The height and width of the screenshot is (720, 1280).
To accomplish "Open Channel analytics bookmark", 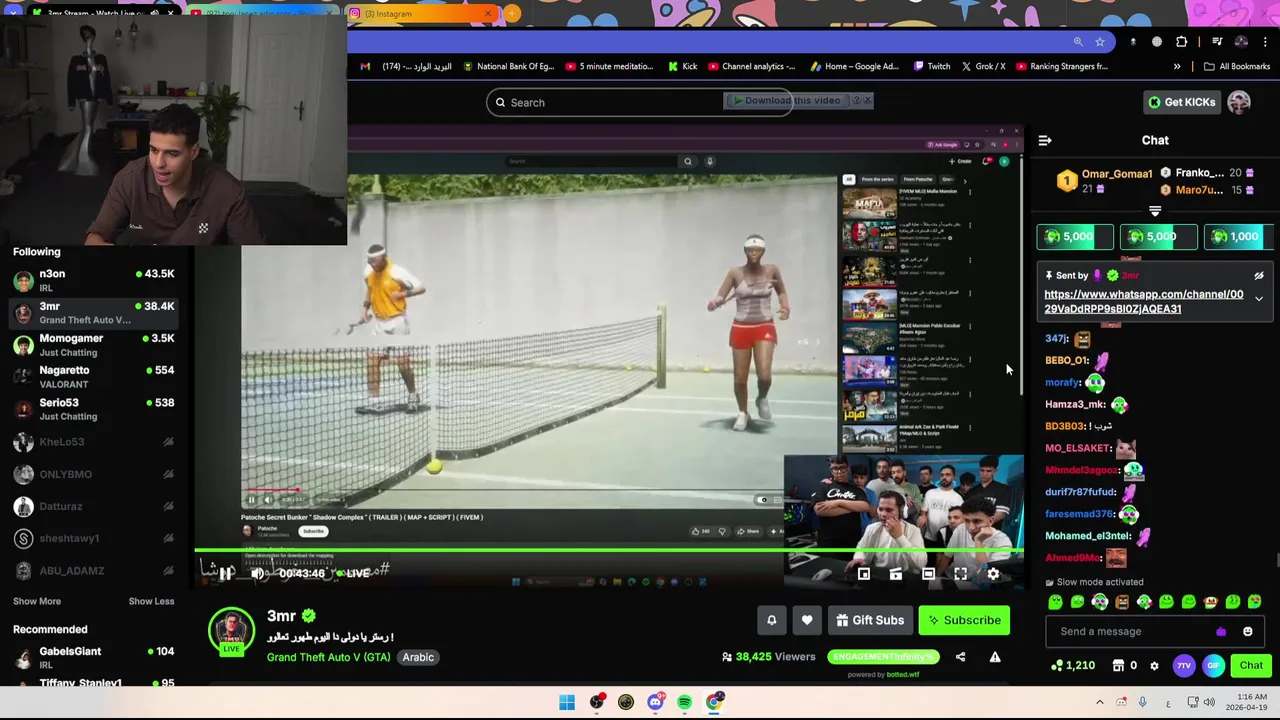I will tap(751, 67).
